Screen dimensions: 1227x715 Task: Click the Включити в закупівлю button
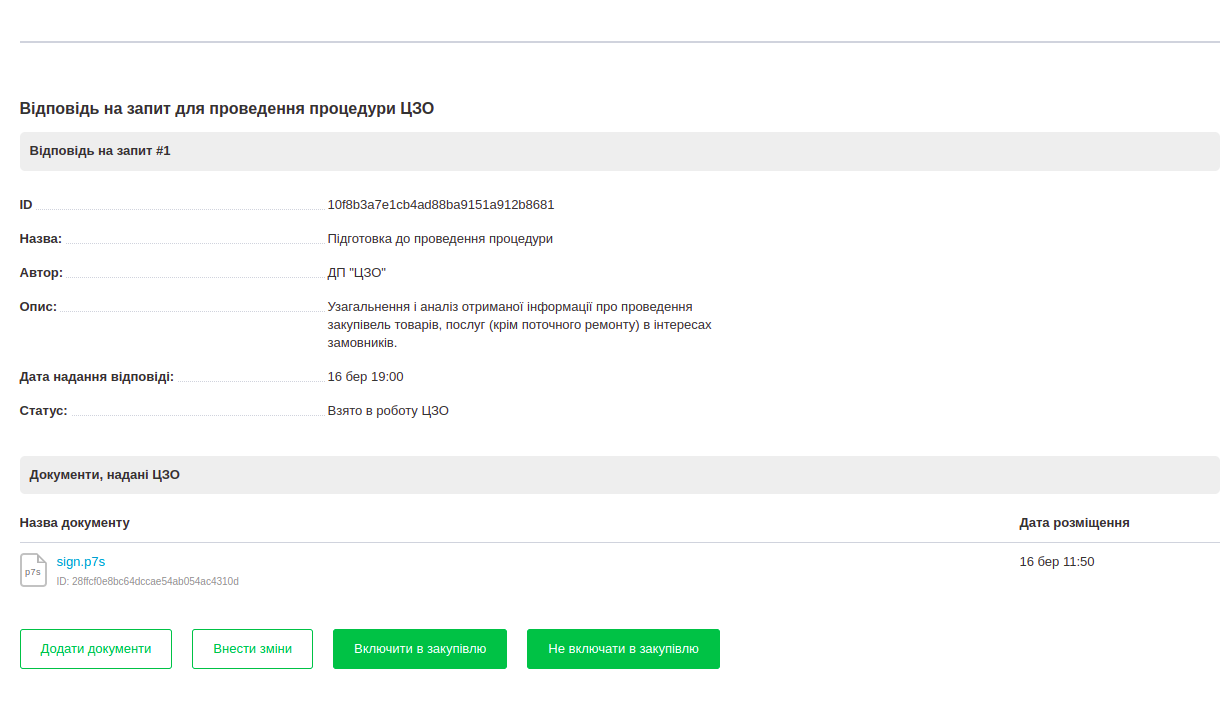(x=420, y=649)
